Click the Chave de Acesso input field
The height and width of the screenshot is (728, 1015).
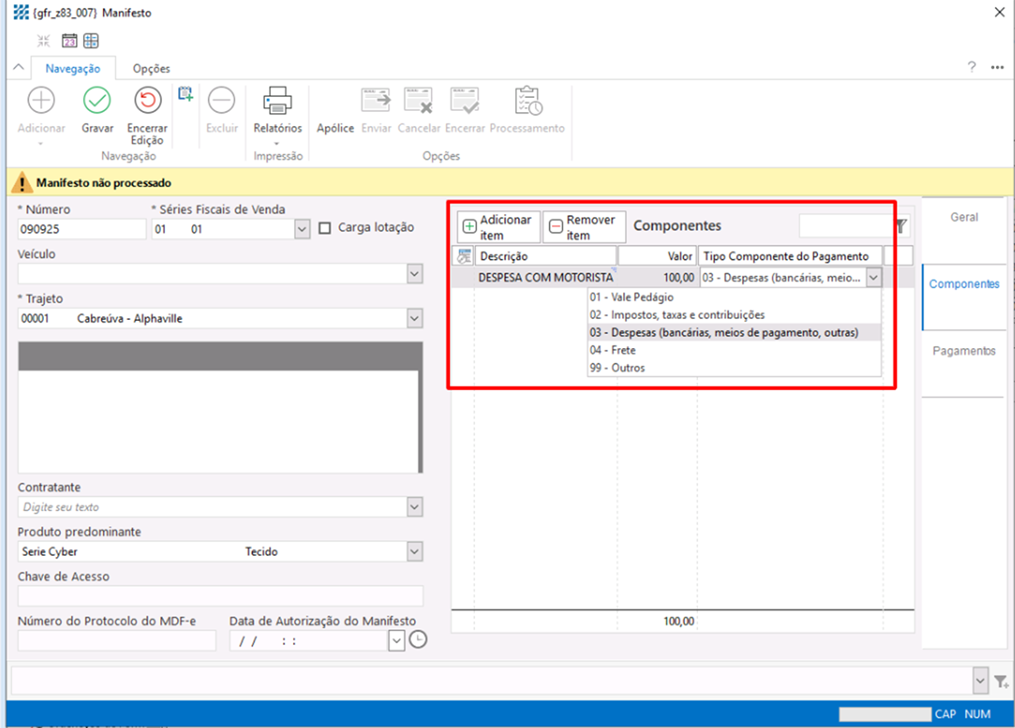pos(220,596)
